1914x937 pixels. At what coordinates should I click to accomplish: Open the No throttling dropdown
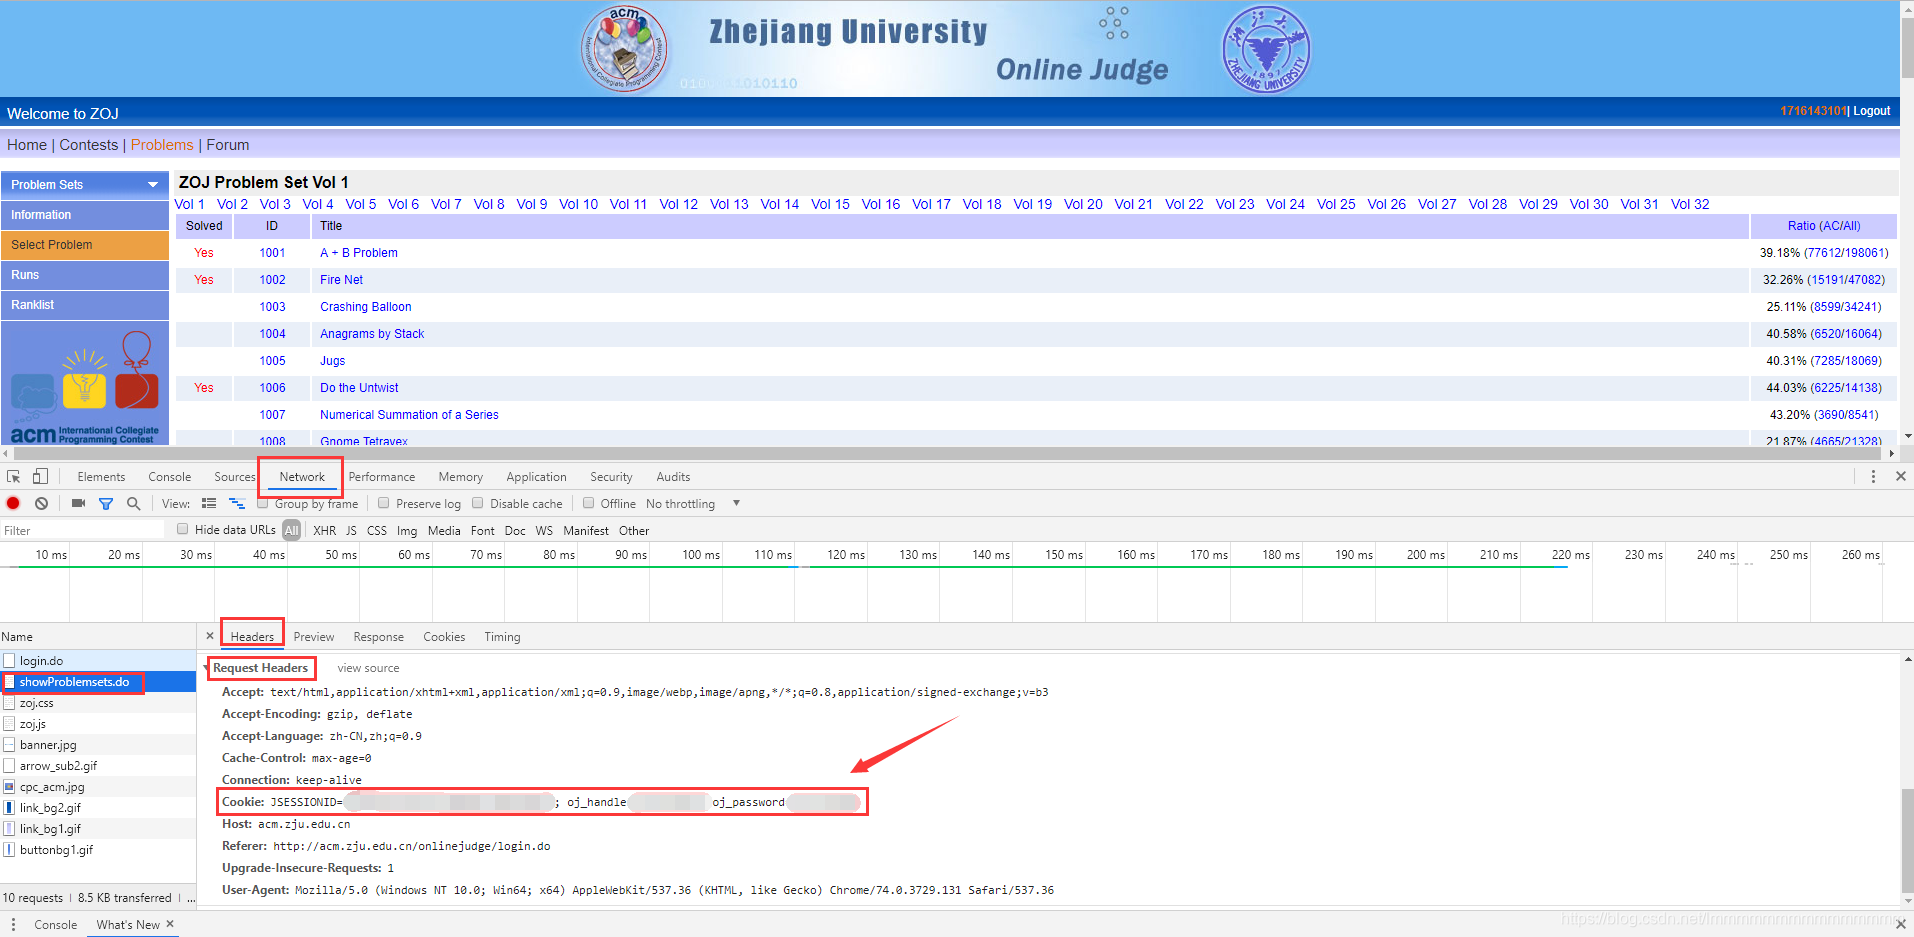pos(692,504)
